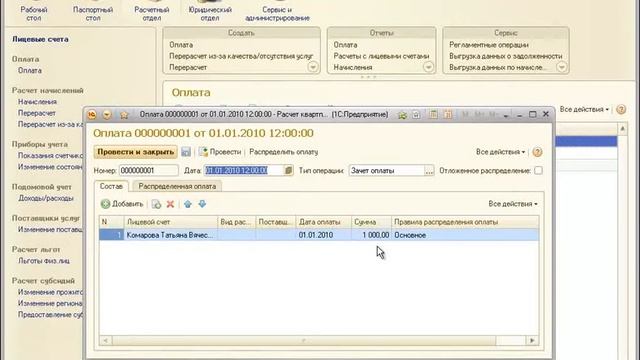
Task: Click the 01.01.2010 Дата оплаты cell
Action: coord(323,235)
